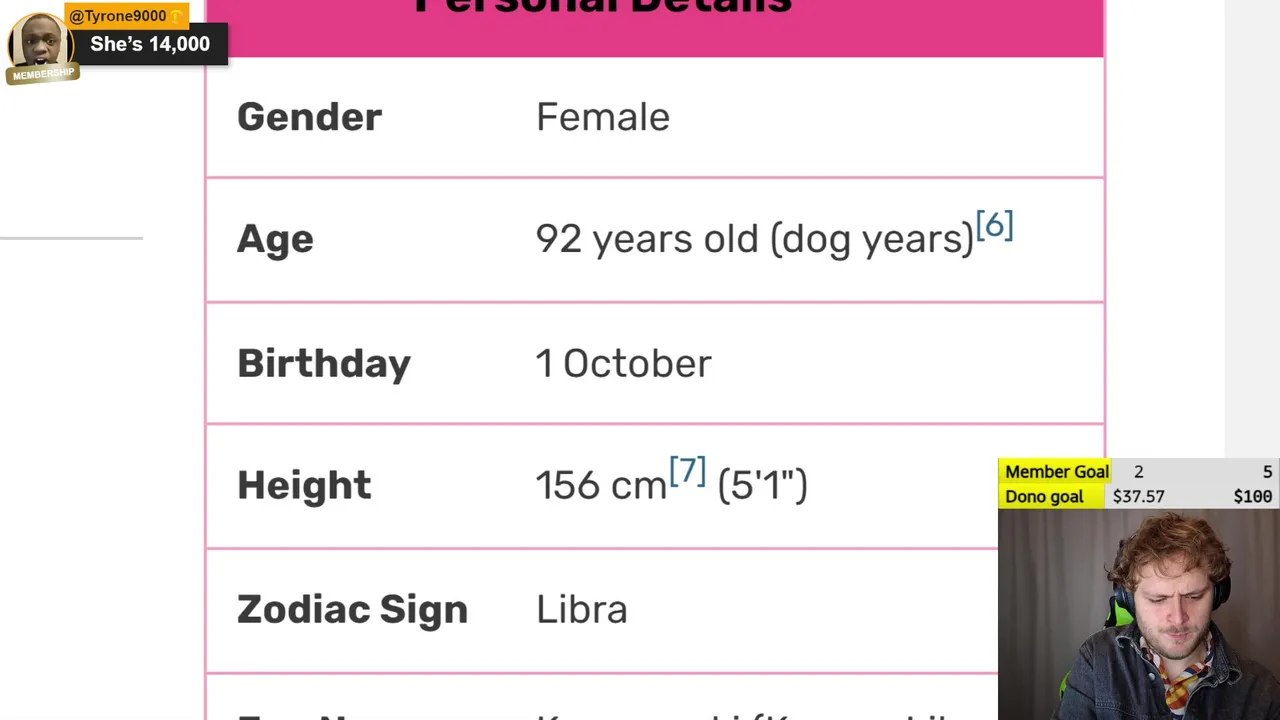Viewport: 1280px width, 720px height.
Task: Click the "She's 14,000" chat message
Action: (150, 44)
